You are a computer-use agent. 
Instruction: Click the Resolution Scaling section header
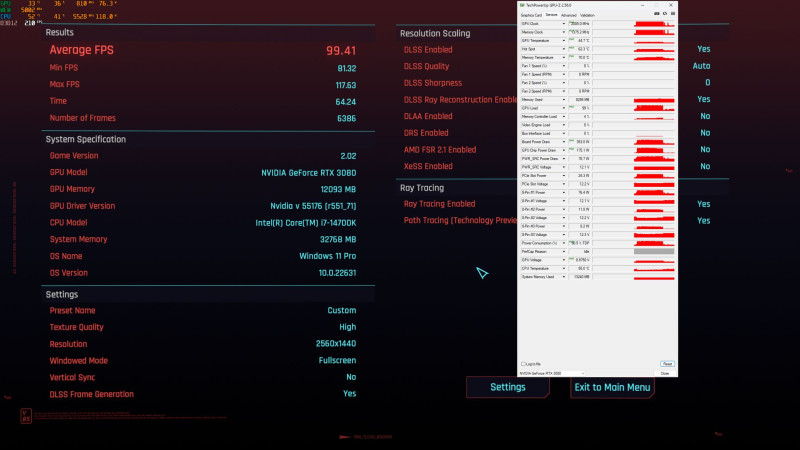pyautogui.click(x=435, y=34)
